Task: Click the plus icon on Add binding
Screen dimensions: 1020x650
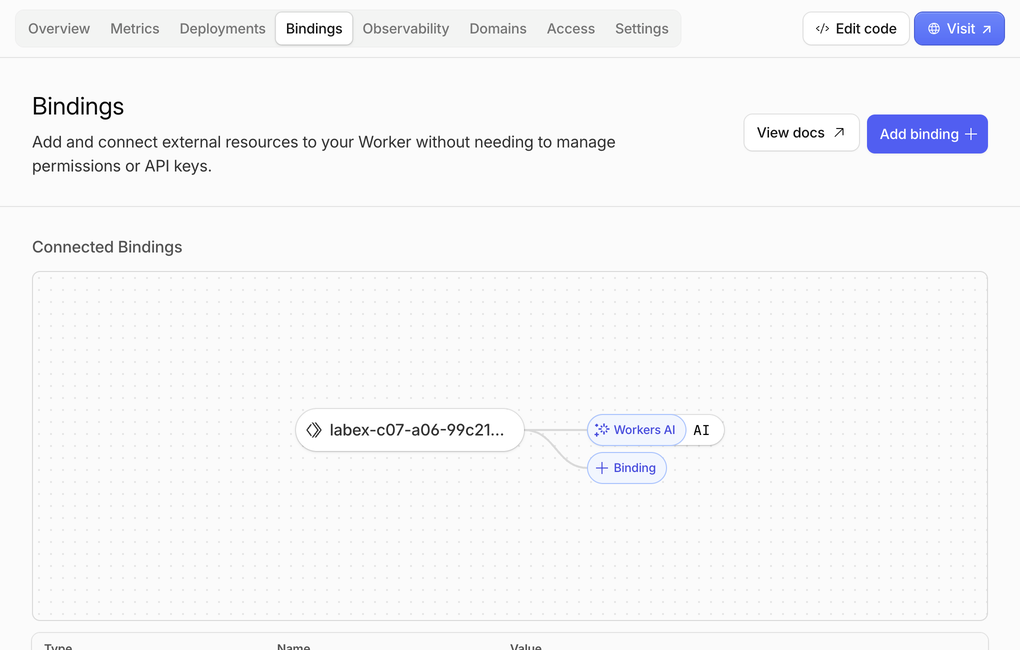Action: pyautogui.click(x=971, y=134)
